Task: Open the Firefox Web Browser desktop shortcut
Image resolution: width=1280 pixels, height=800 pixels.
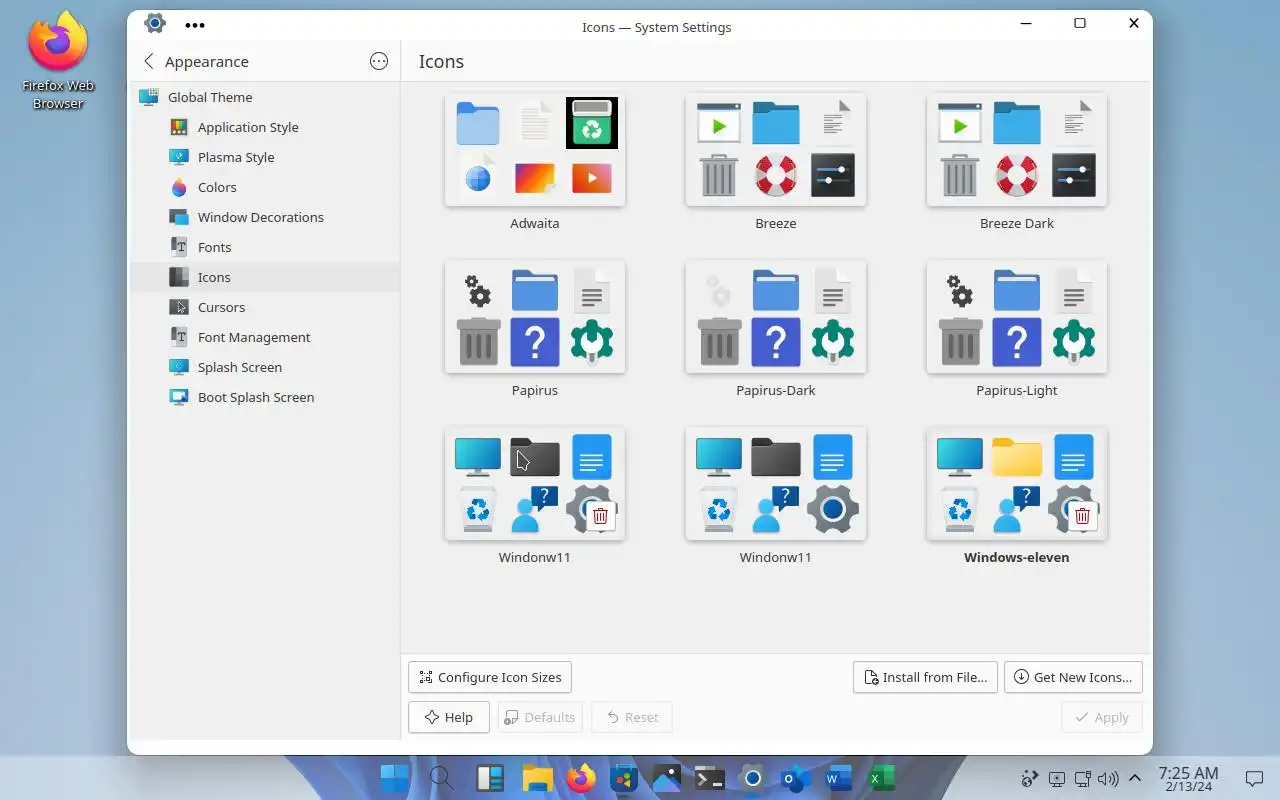Action: click(x=58, y=60)
